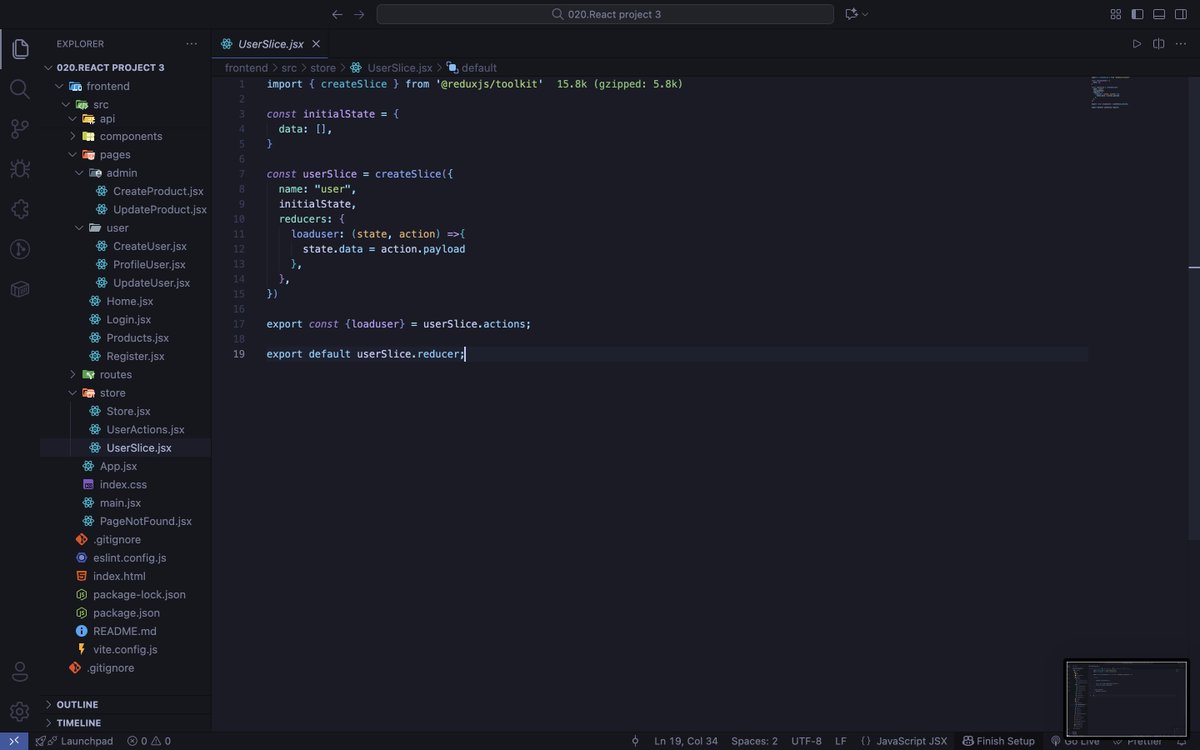This screenshot has height=750, width=1200.
Task: Click React icon next to Home.jsx
Action: 95,301
